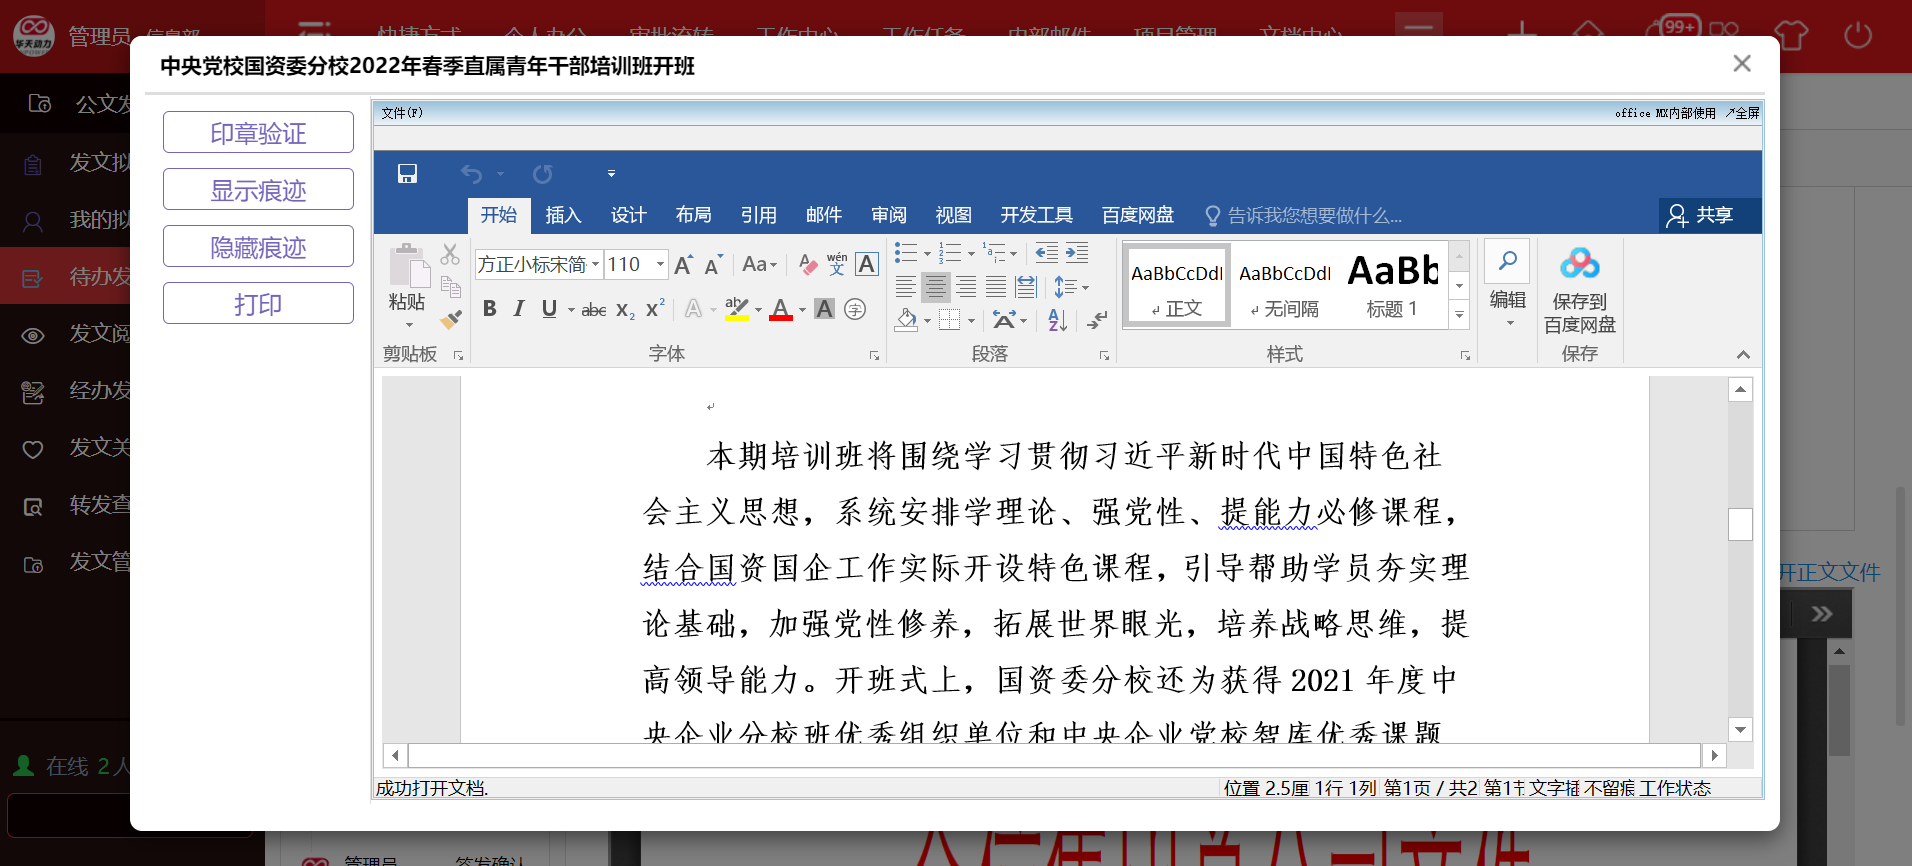Toggle Italic formatting
This screenshot has width=1912, height=866.
518,309
